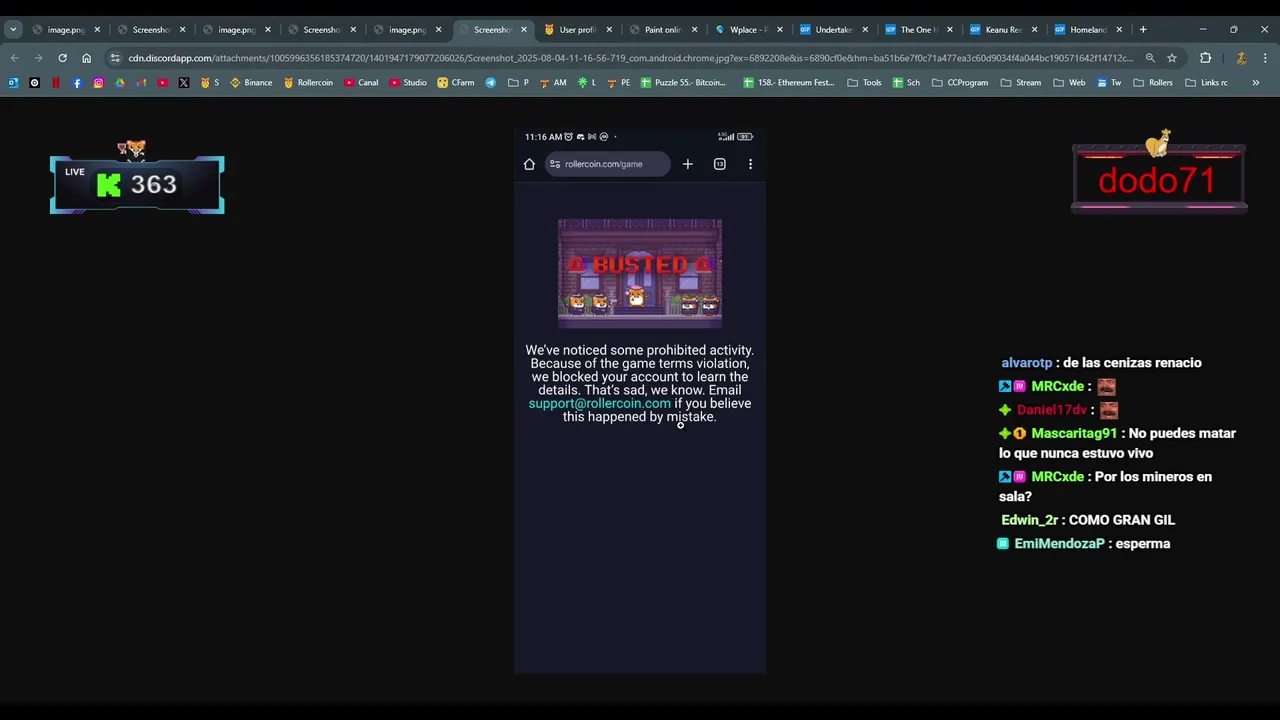Viewport: 1280px width, 720px height.
Task: Open the Canal YouTube bookmark
Action: (x=361, y=83)
